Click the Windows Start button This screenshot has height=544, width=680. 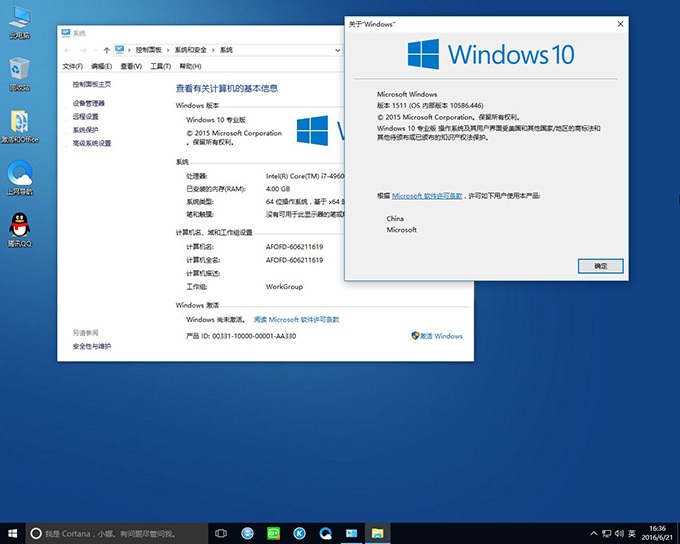click(11, 533)
